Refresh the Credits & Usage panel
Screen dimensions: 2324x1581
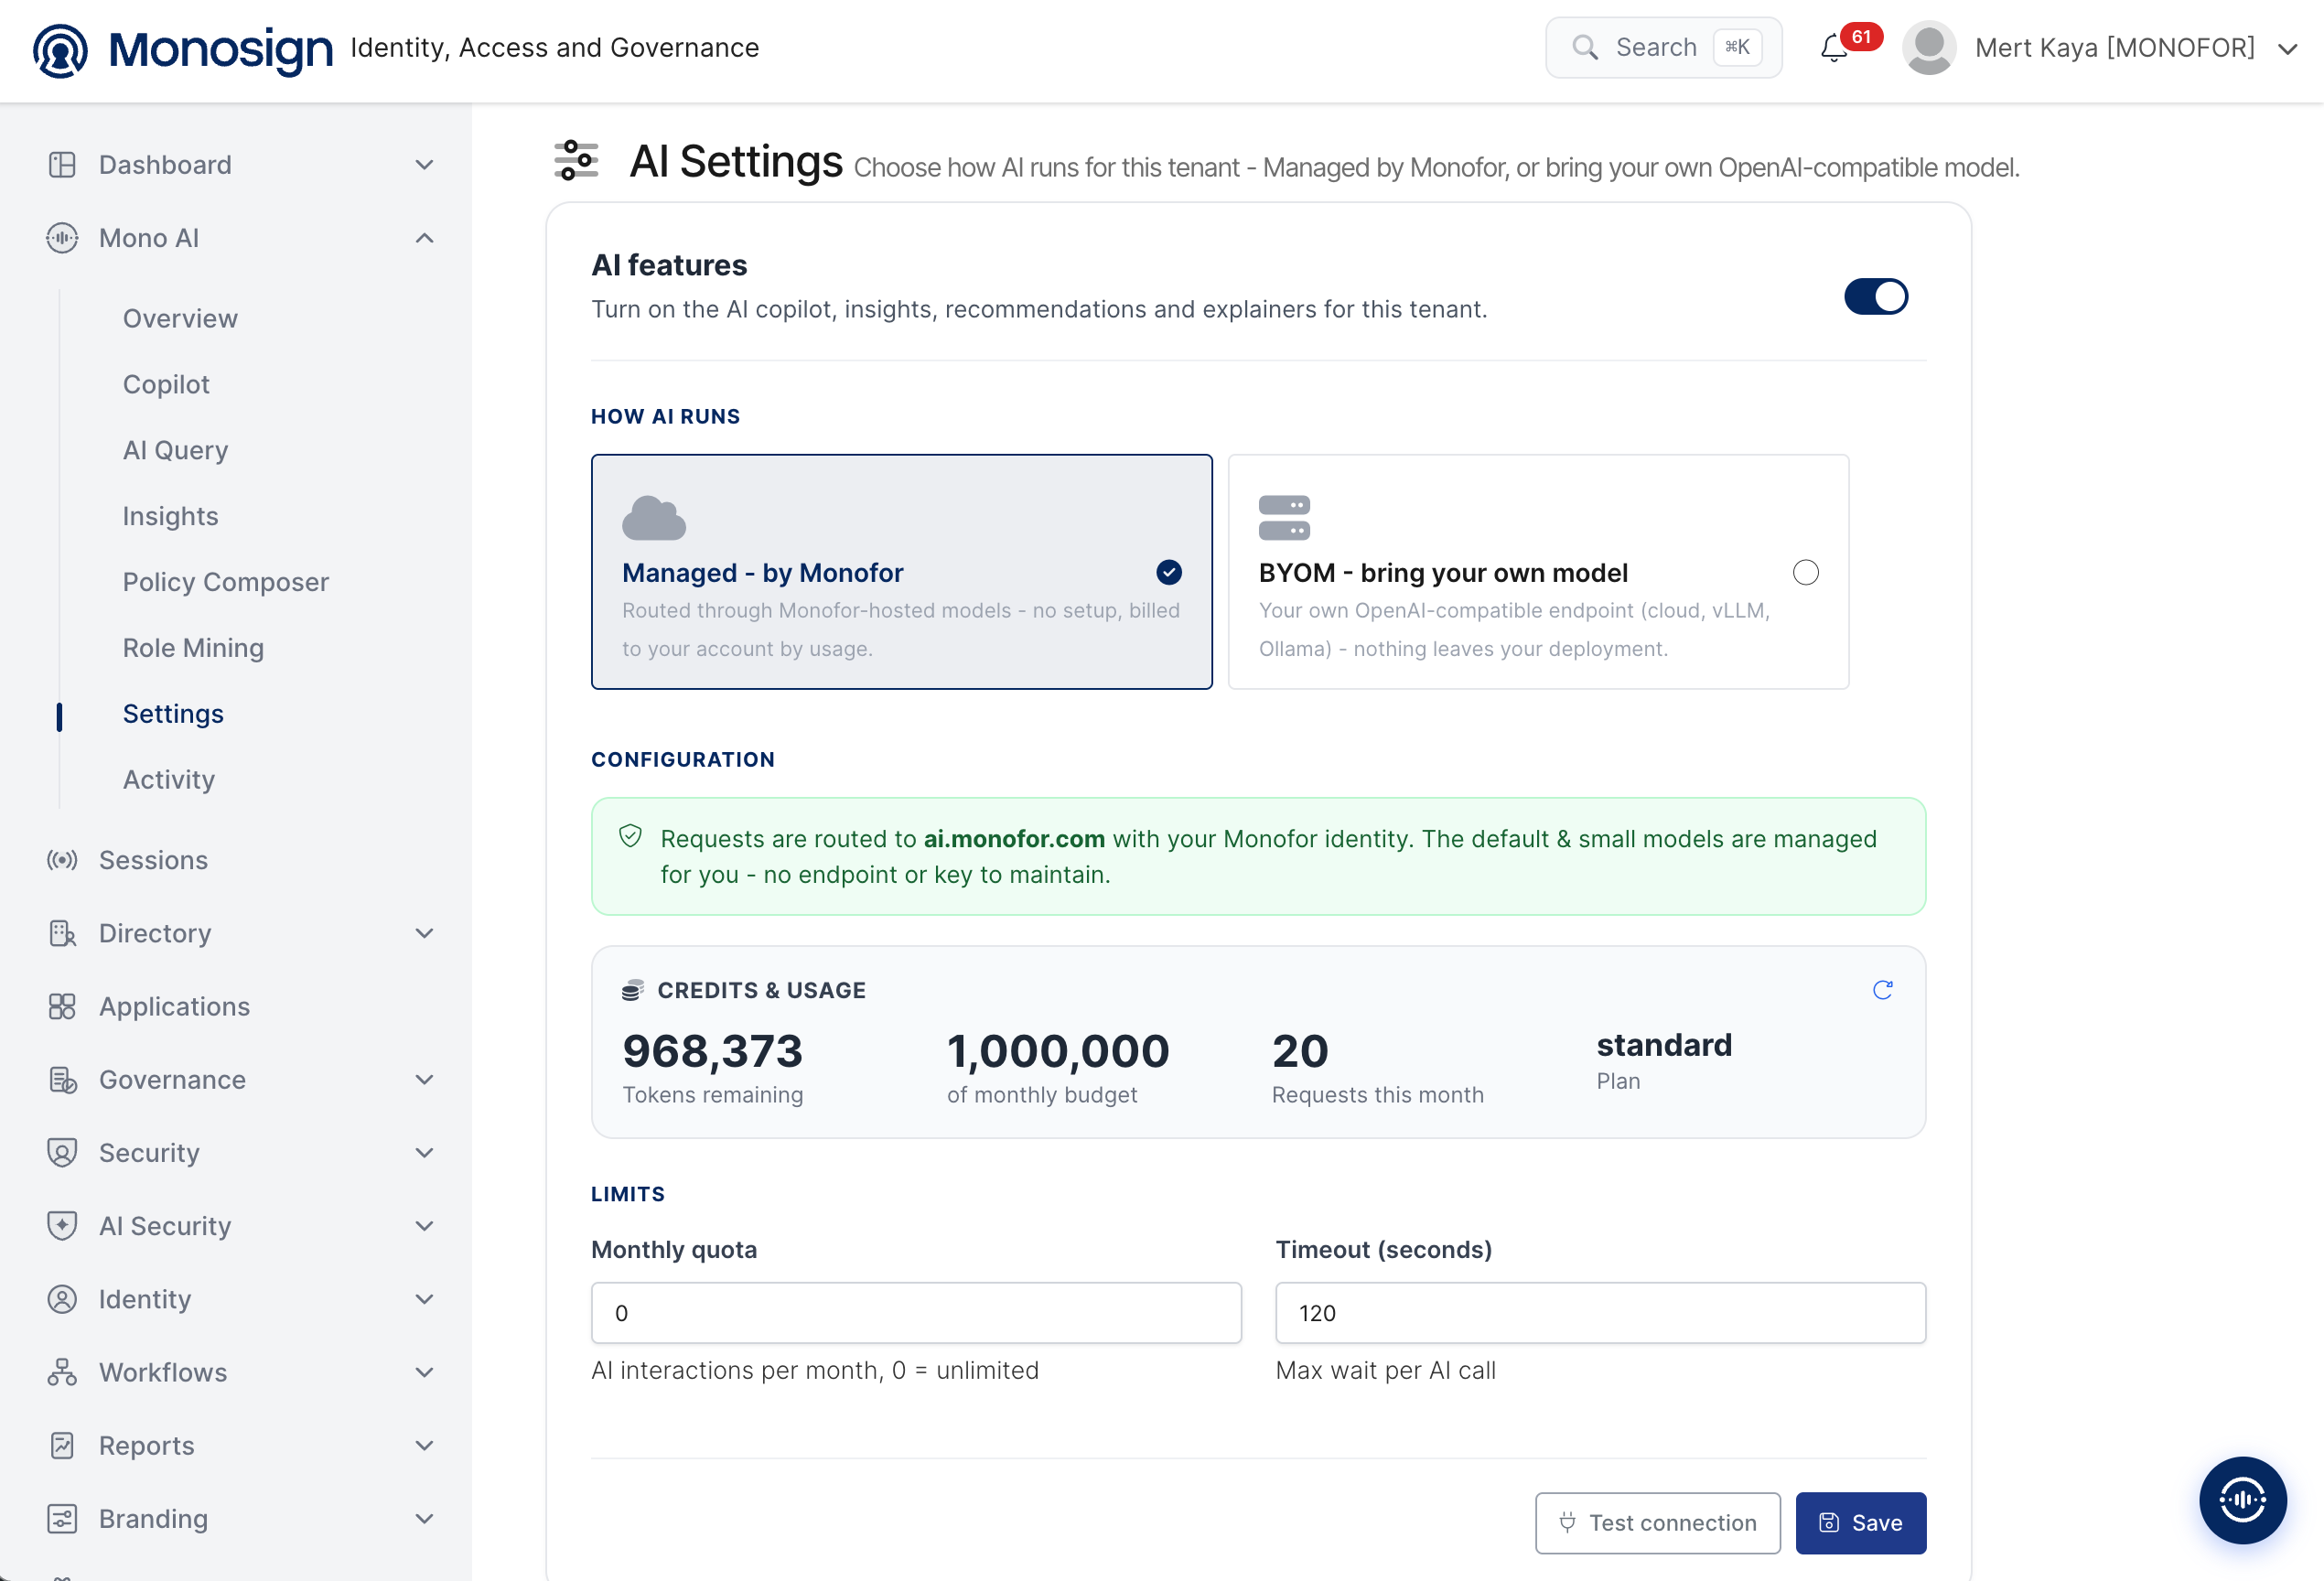(x=1883, y=991)
